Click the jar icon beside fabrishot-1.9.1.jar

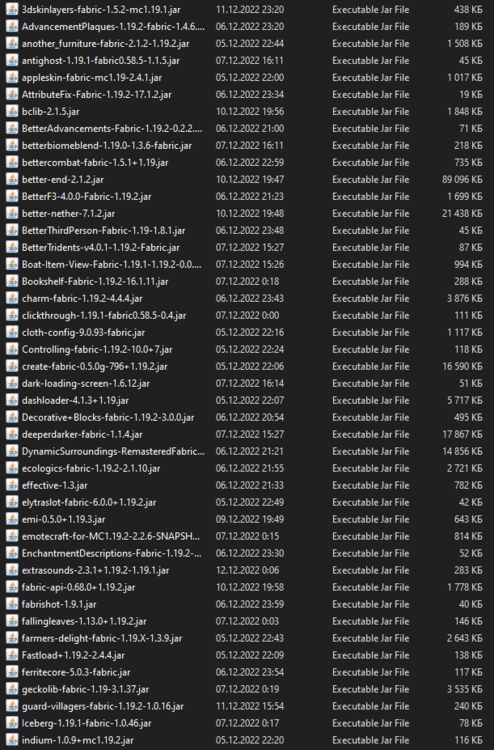12,604
